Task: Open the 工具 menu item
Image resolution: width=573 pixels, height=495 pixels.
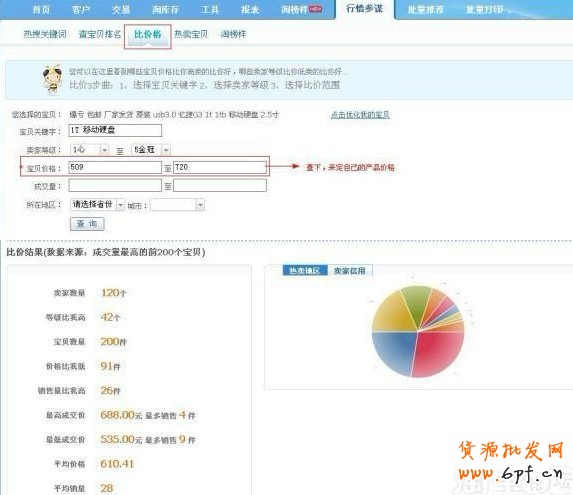Action: (x=210, y=9)
